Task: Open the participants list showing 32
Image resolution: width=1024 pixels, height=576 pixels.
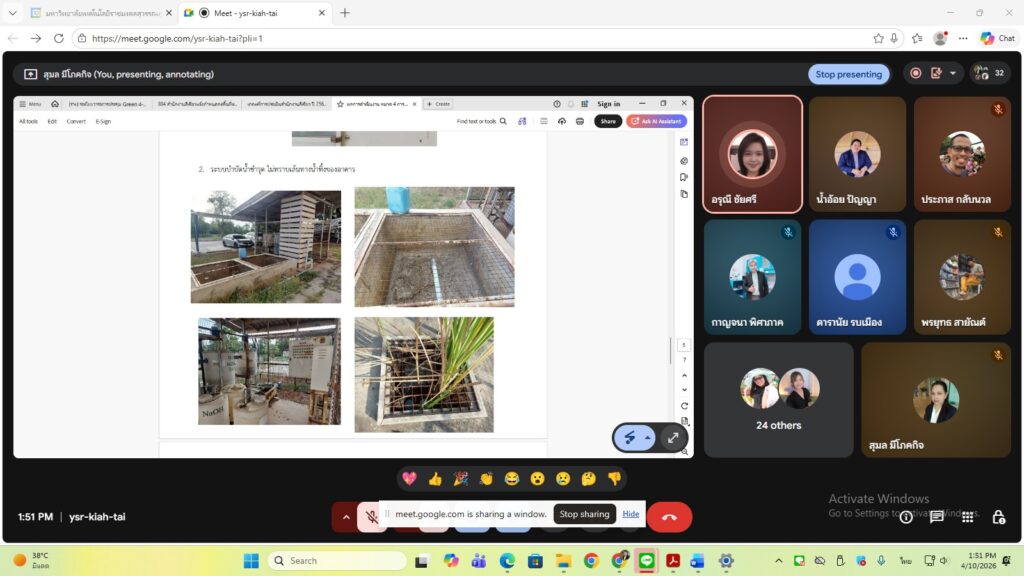Action: click(988, 73)
